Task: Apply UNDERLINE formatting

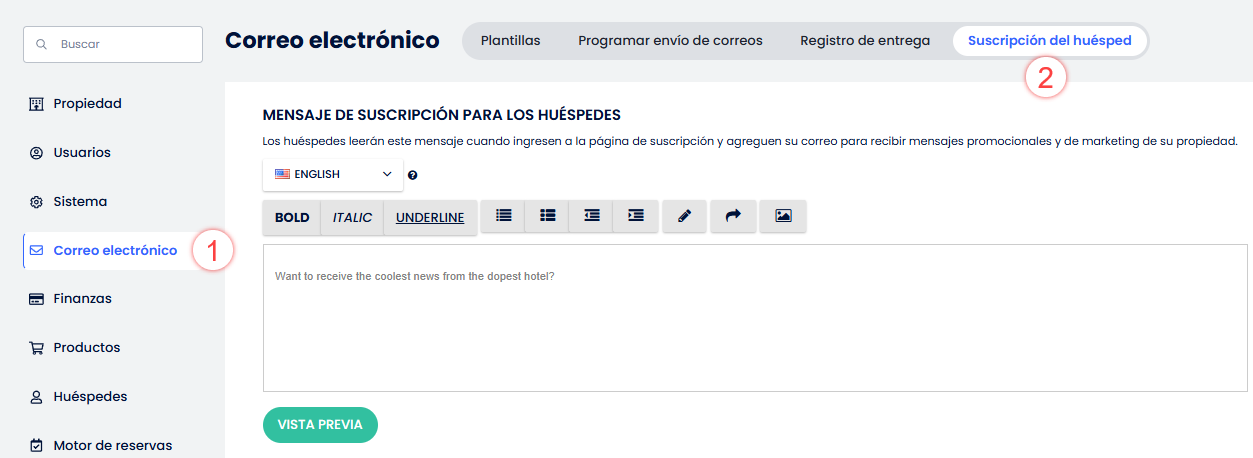Action: [x=430, y=218]
